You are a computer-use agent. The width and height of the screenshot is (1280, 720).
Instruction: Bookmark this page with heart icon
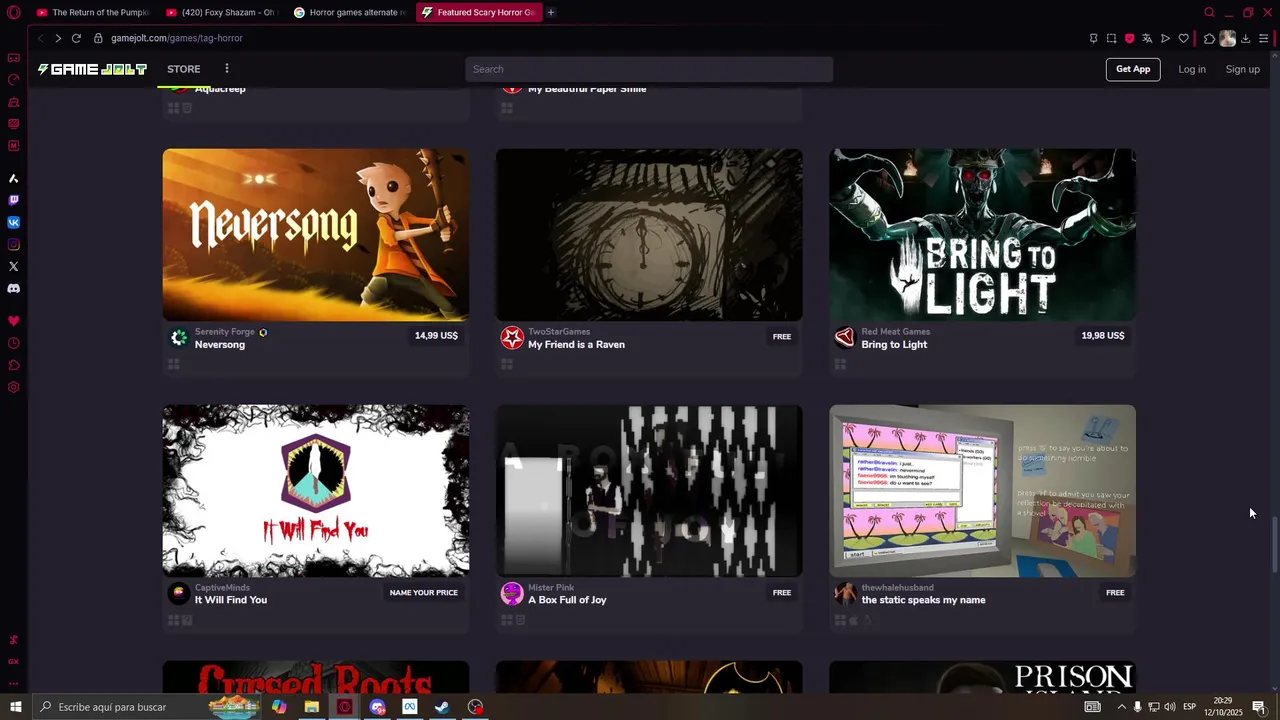point(1183,38)
